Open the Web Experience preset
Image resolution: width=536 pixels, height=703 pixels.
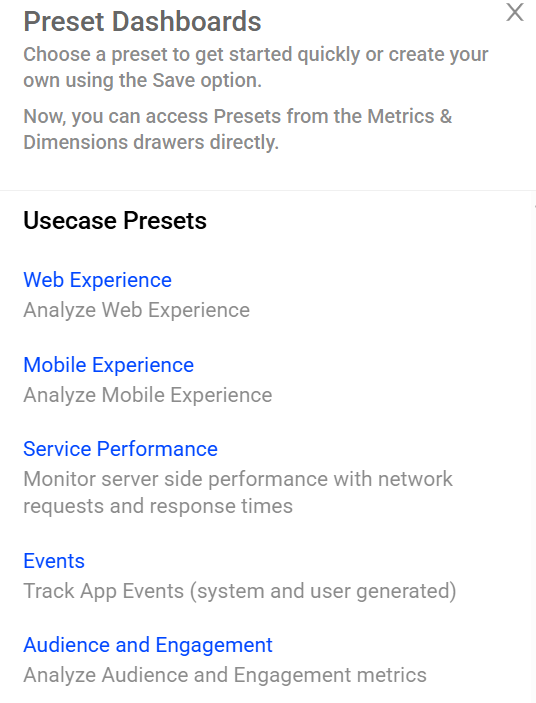click(97, 280)
